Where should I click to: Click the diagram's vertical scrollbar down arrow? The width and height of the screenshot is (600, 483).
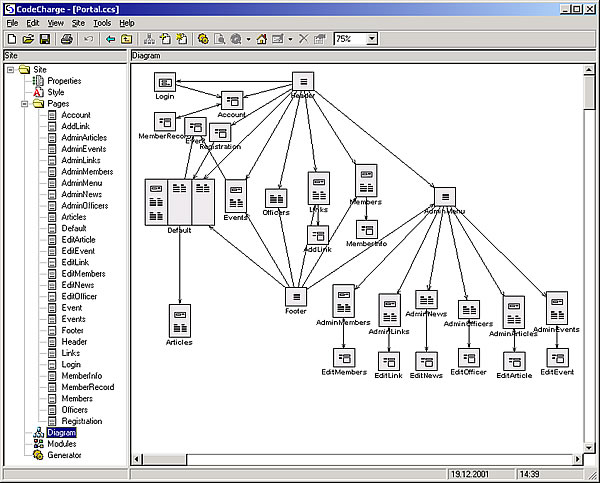coord(591,446)
